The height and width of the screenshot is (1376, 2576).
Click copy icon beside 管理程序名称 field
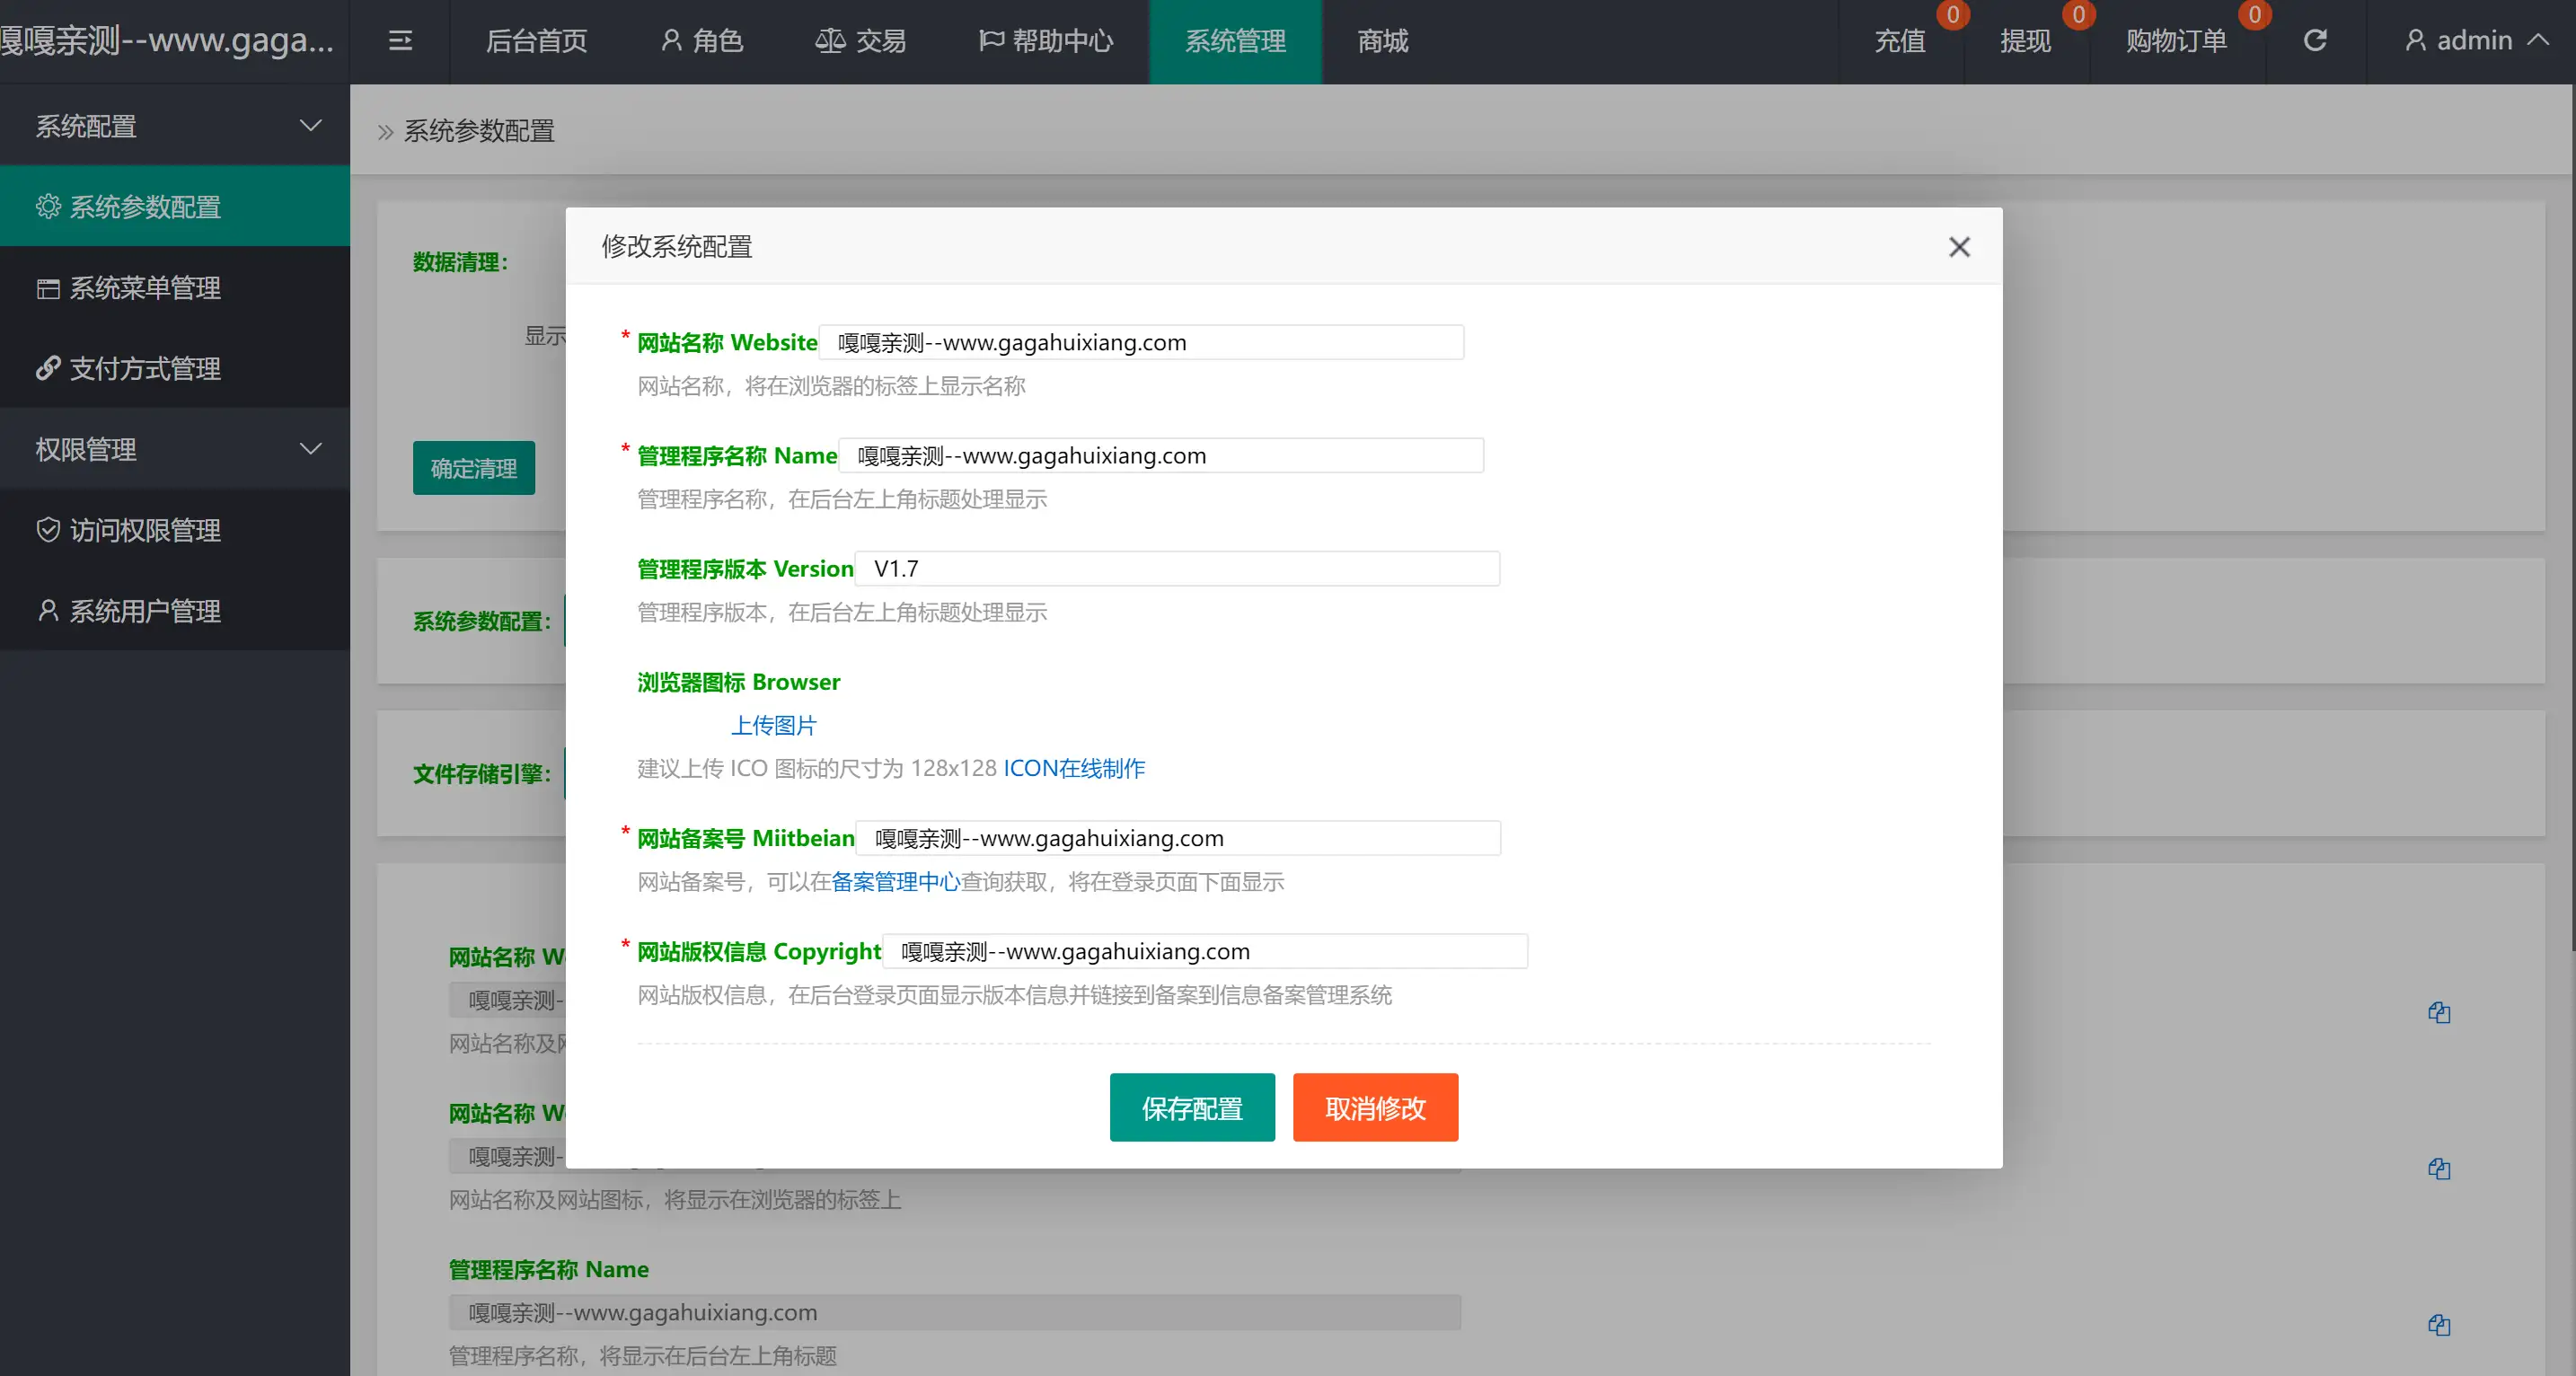(x=2439, y=1325)
